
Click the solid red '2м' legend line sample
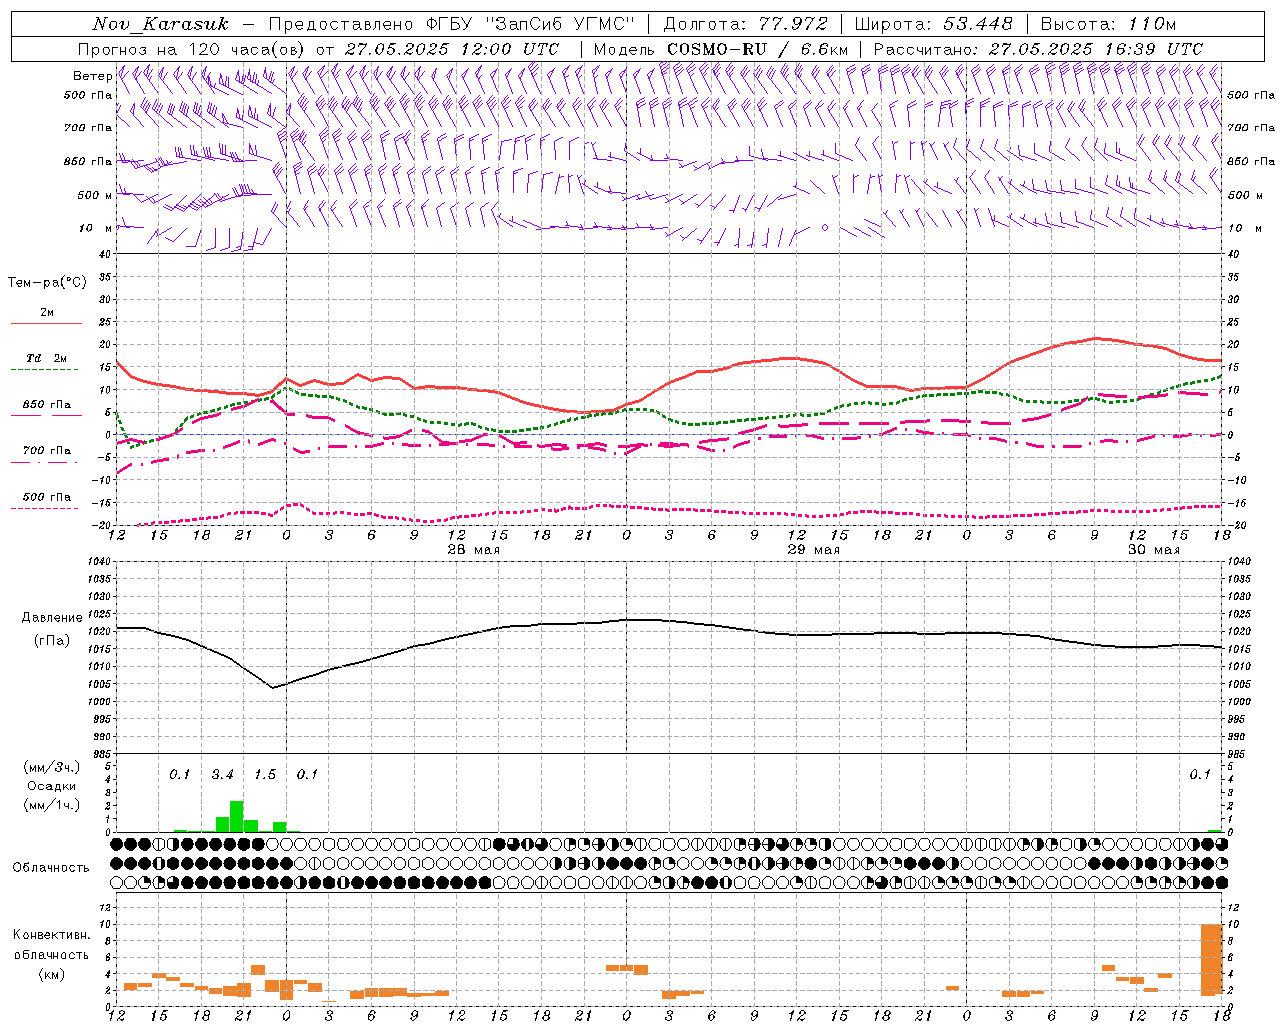coord(46,323)
